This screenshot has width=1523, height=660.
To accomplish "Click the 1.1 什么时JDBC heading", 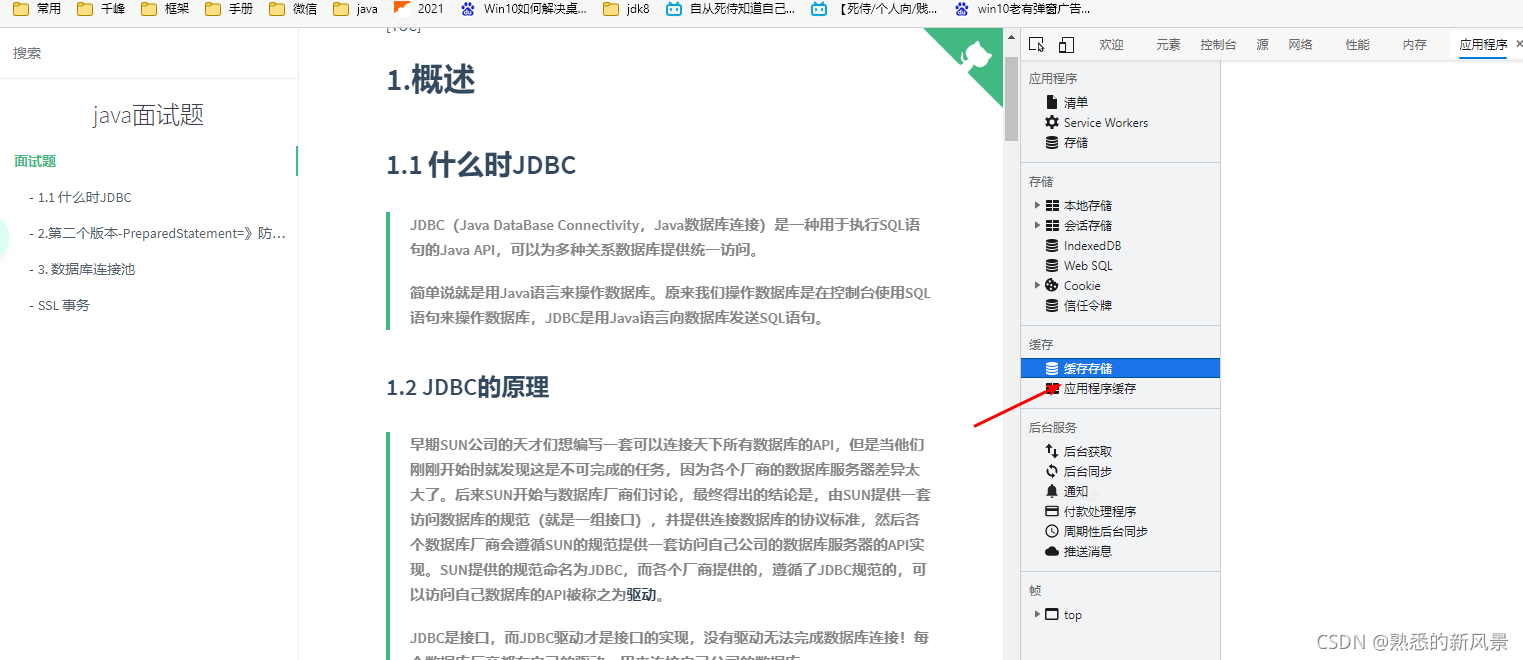I will coord(481,165).
